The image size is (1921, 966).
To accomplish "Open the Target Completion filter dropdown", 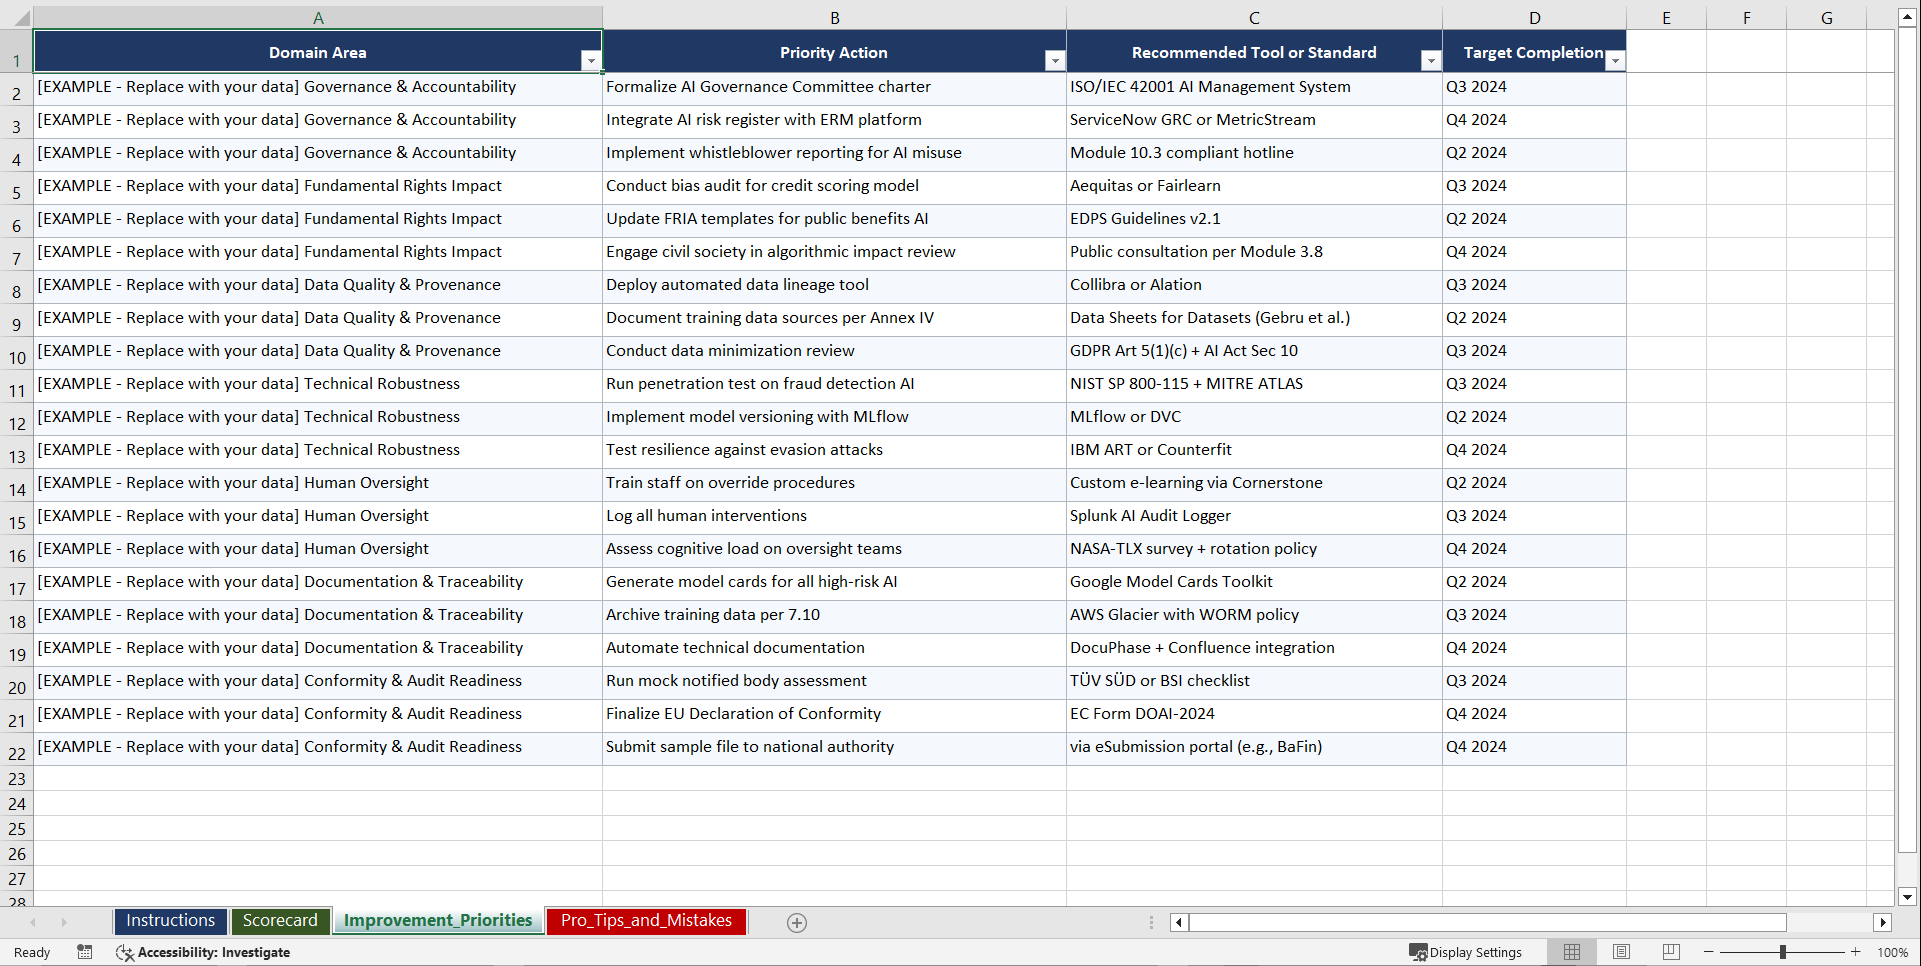I will coord(1614,60).
